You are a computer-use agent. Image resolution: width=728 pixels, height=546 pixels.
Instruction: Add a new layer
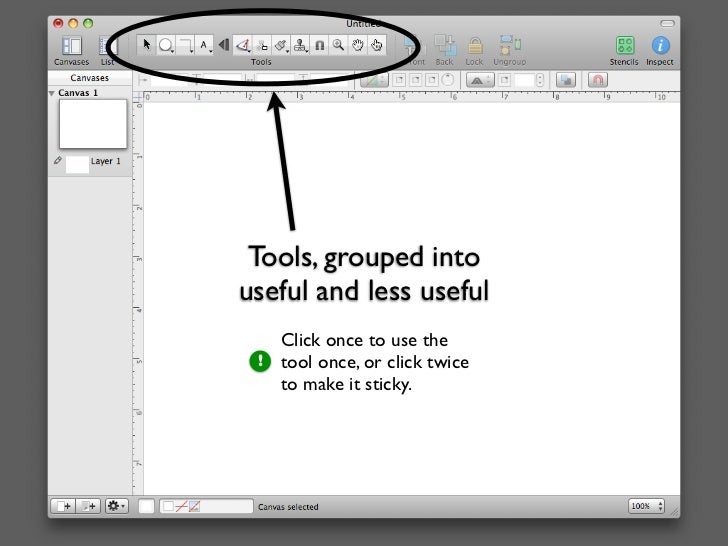[88, 506]
